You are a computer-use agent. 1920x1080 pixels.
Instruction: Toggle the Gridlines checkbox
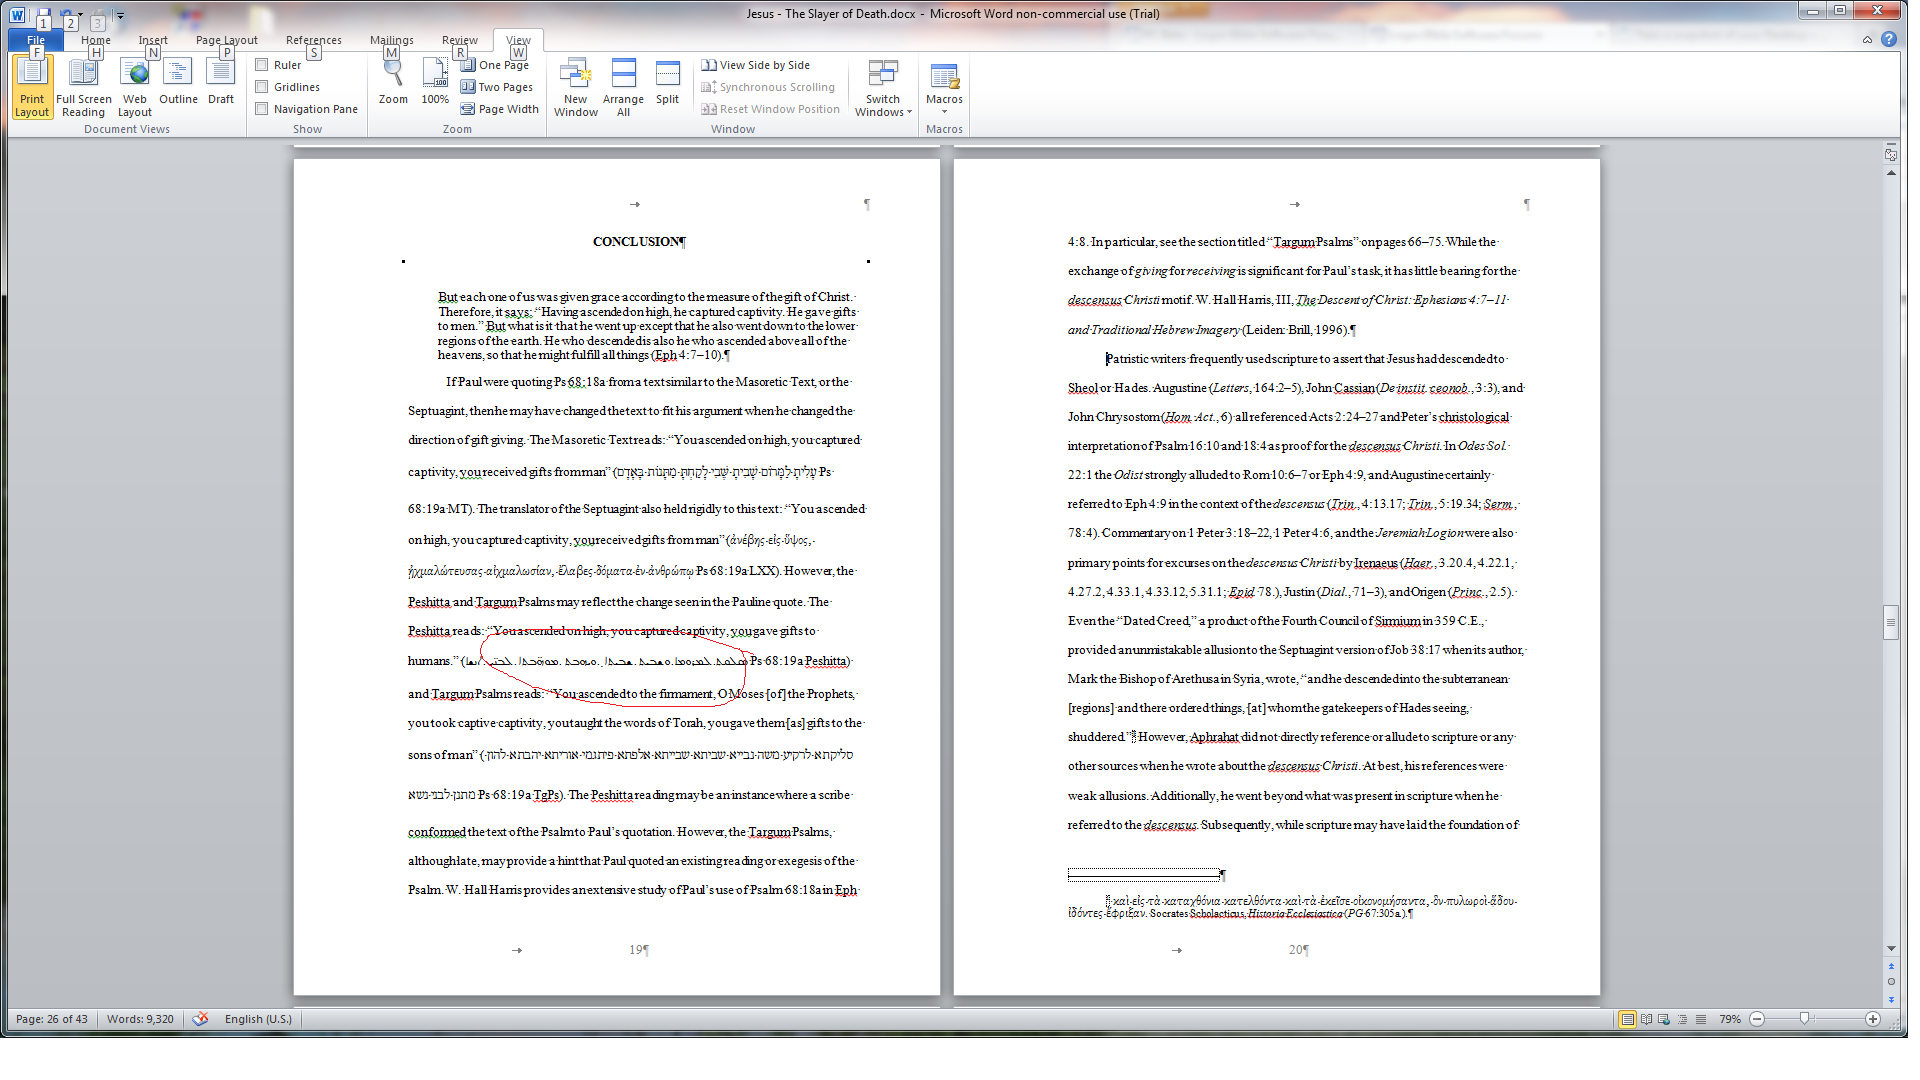point(262,87)
